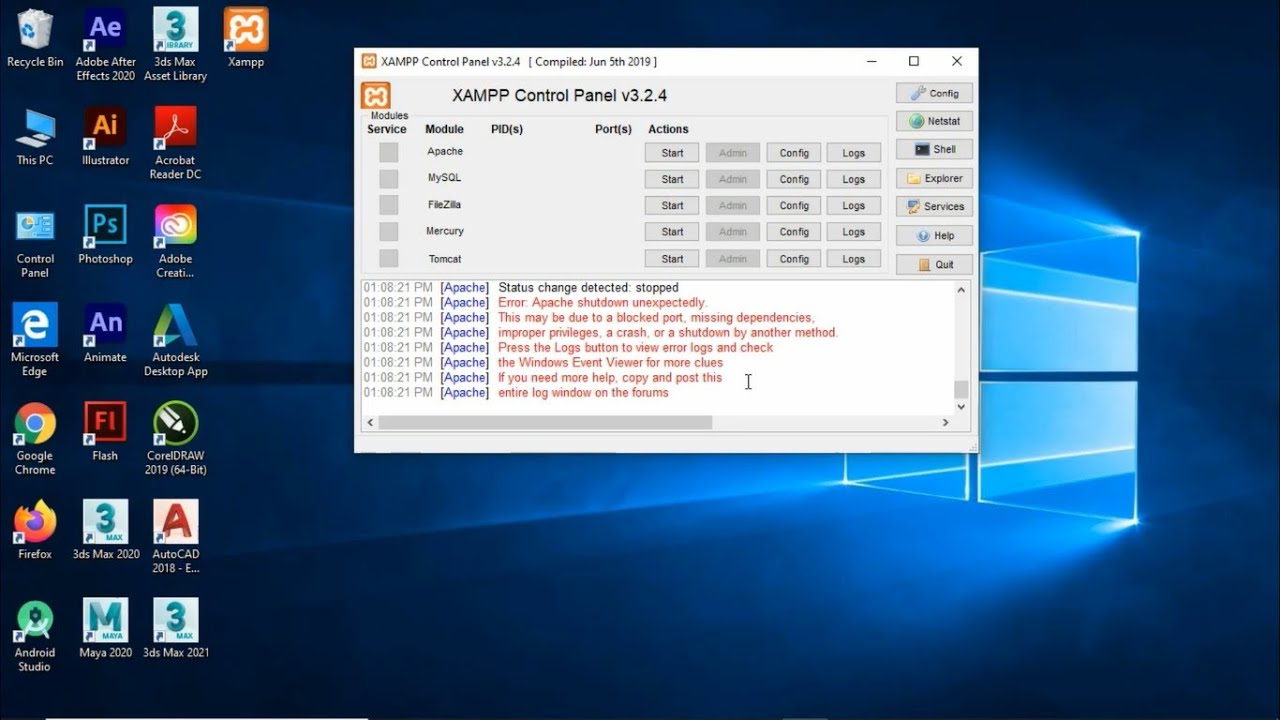Select the Flash desktop shortcut

click(x=105, y=432)
